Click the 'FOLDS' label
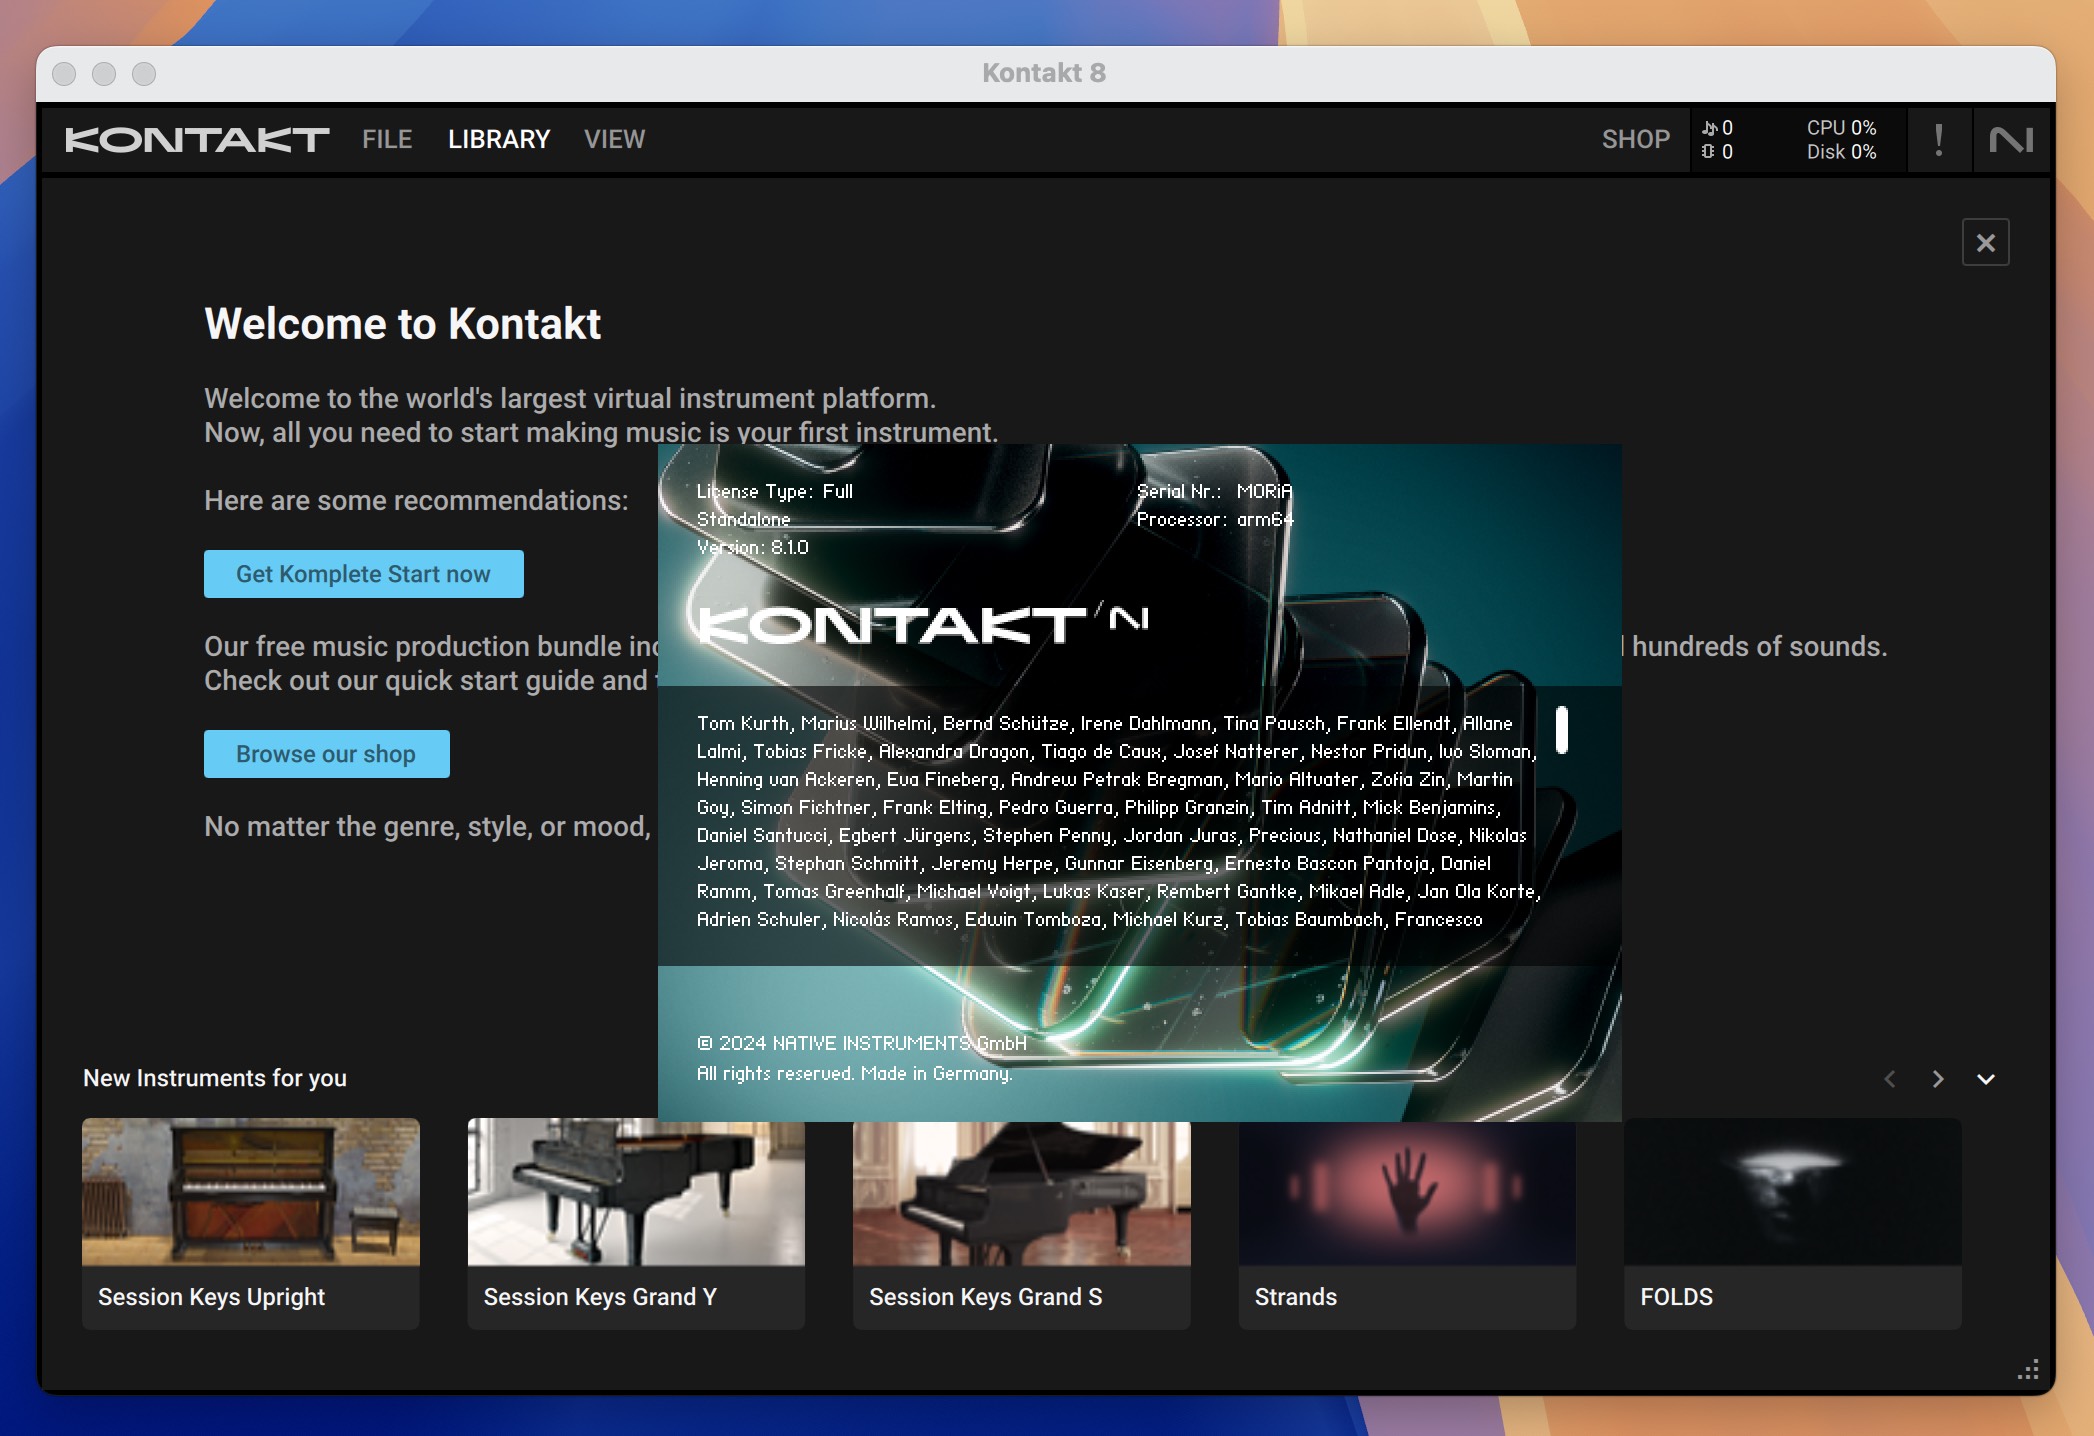 (x=1677, y=1297)
